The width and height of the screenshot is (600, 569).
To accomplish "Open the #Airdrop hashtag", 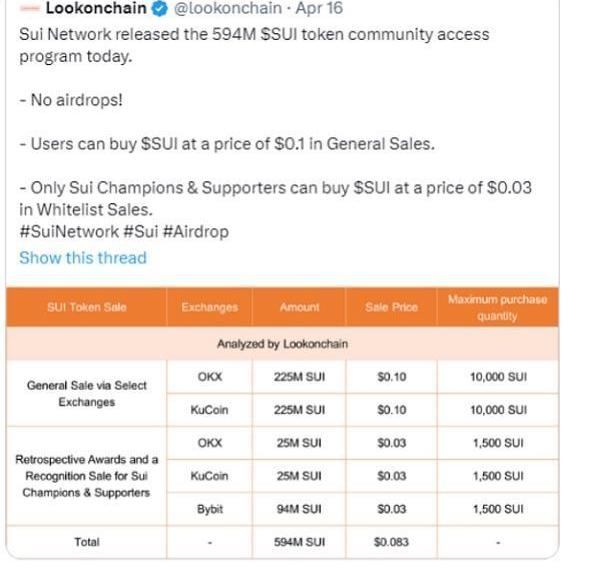I will 194,232.
